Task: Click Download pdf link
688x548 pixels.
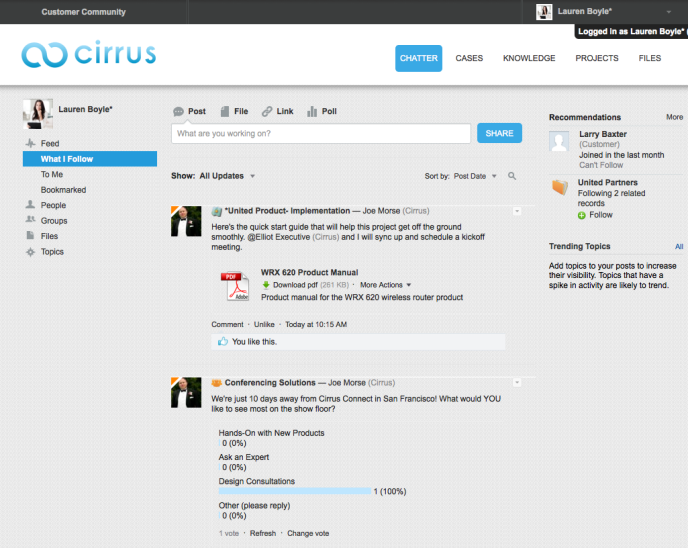Action: (x=295, y=285)
